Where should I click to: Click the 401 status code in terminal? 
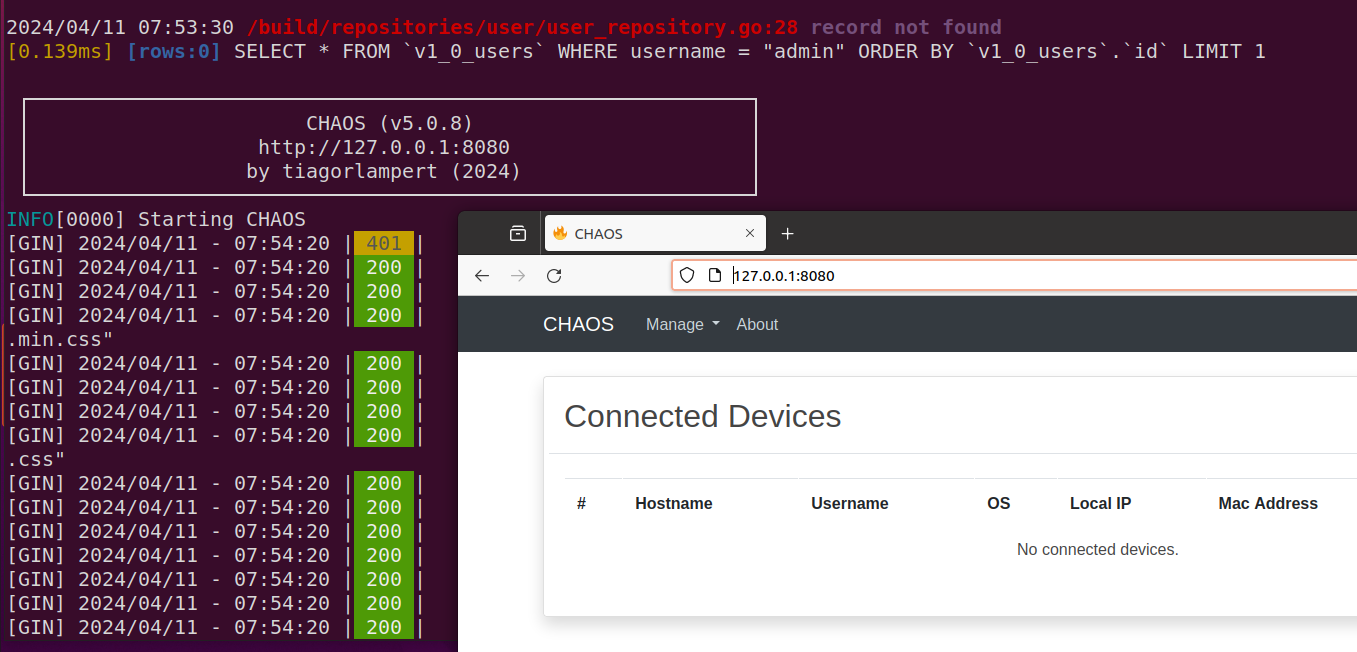tap(383, 243)
